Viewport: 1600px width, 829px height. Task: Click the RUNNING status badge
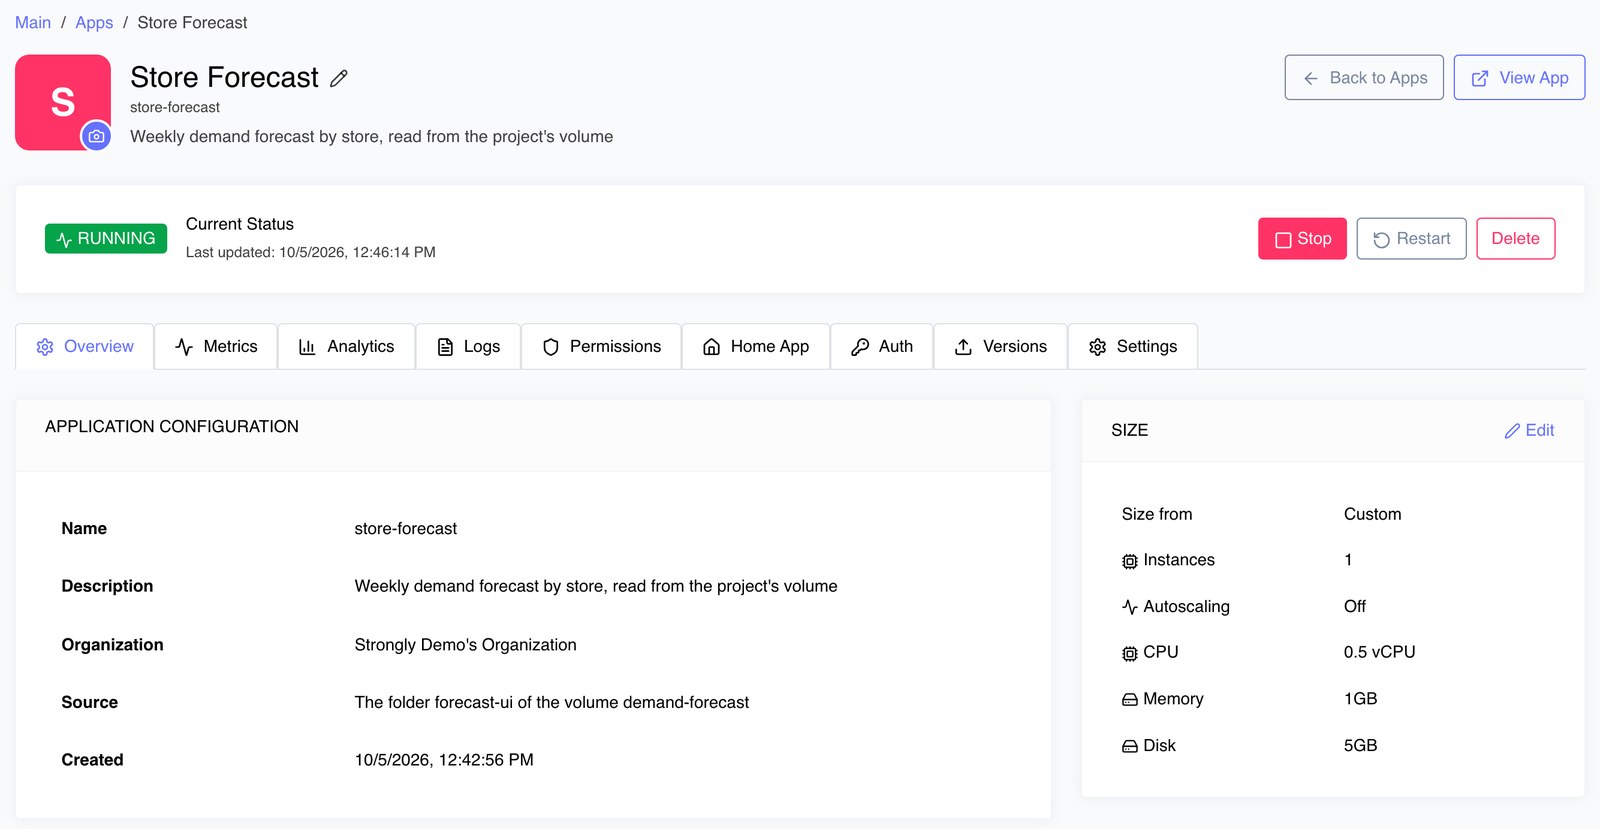pyautogui.click(x=106, y=238)
